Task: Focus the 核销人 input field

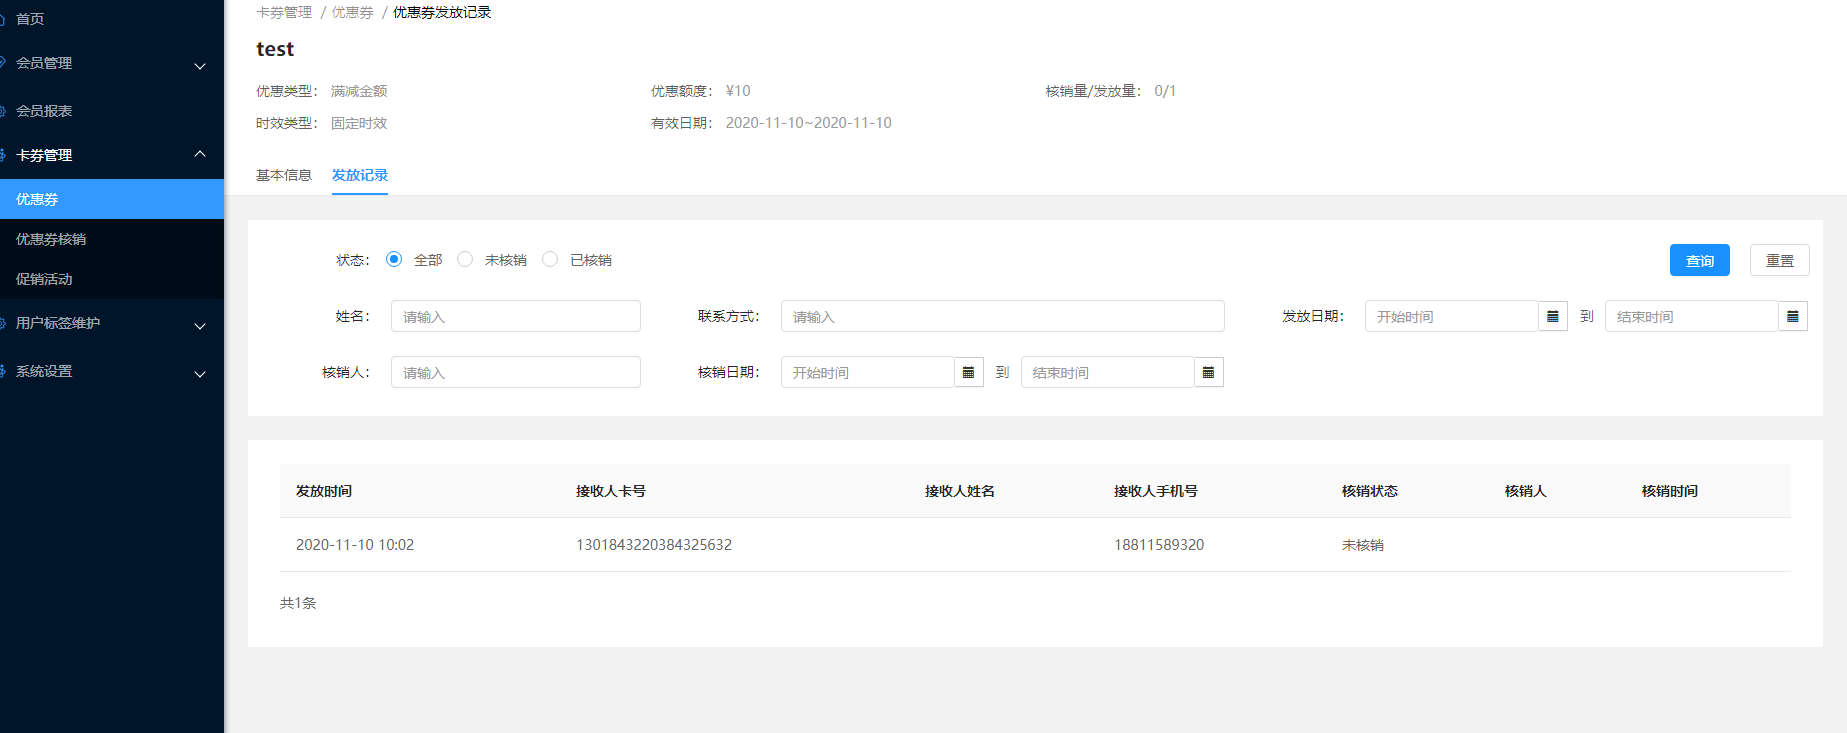Action: [516, 372]
